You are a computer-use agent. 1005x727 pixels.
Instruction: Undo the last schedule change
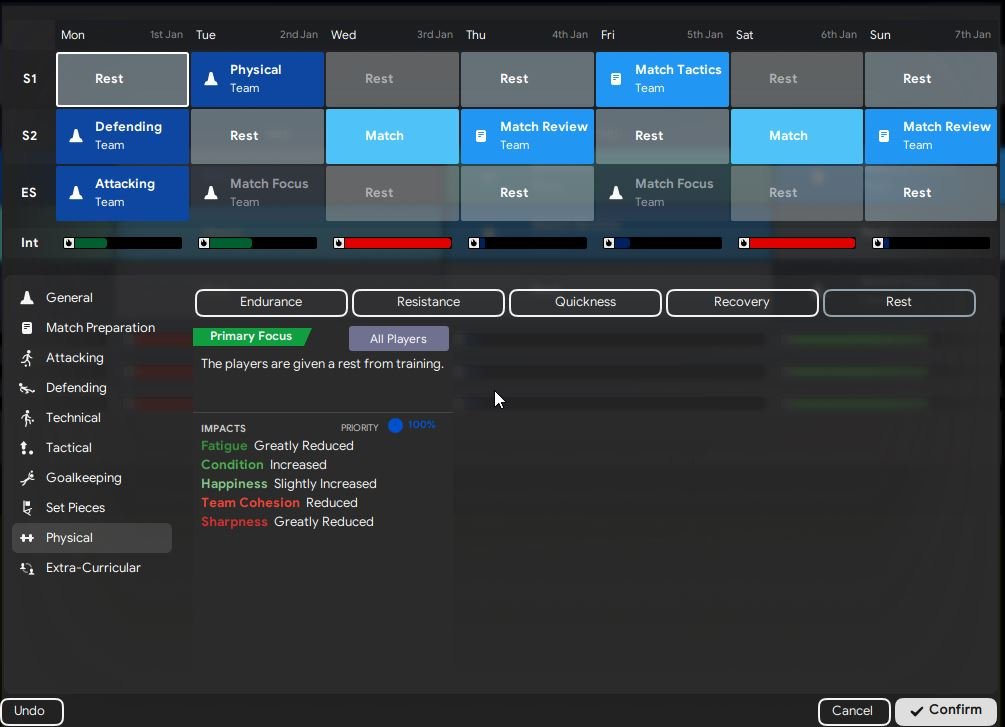(32, 711)
